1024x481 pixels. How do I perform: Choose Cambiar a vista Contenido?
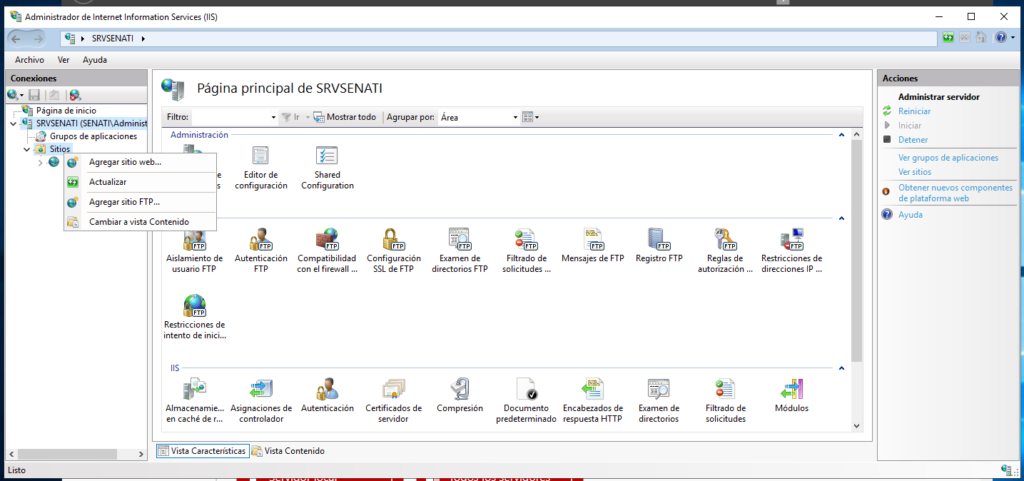140,222
